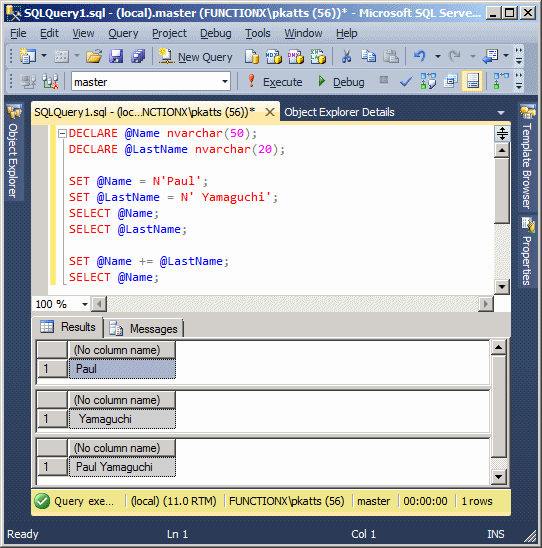This screenshot has width=542, height=548.
Task: Open the Debug menu
Action: [x=216, y=34]
